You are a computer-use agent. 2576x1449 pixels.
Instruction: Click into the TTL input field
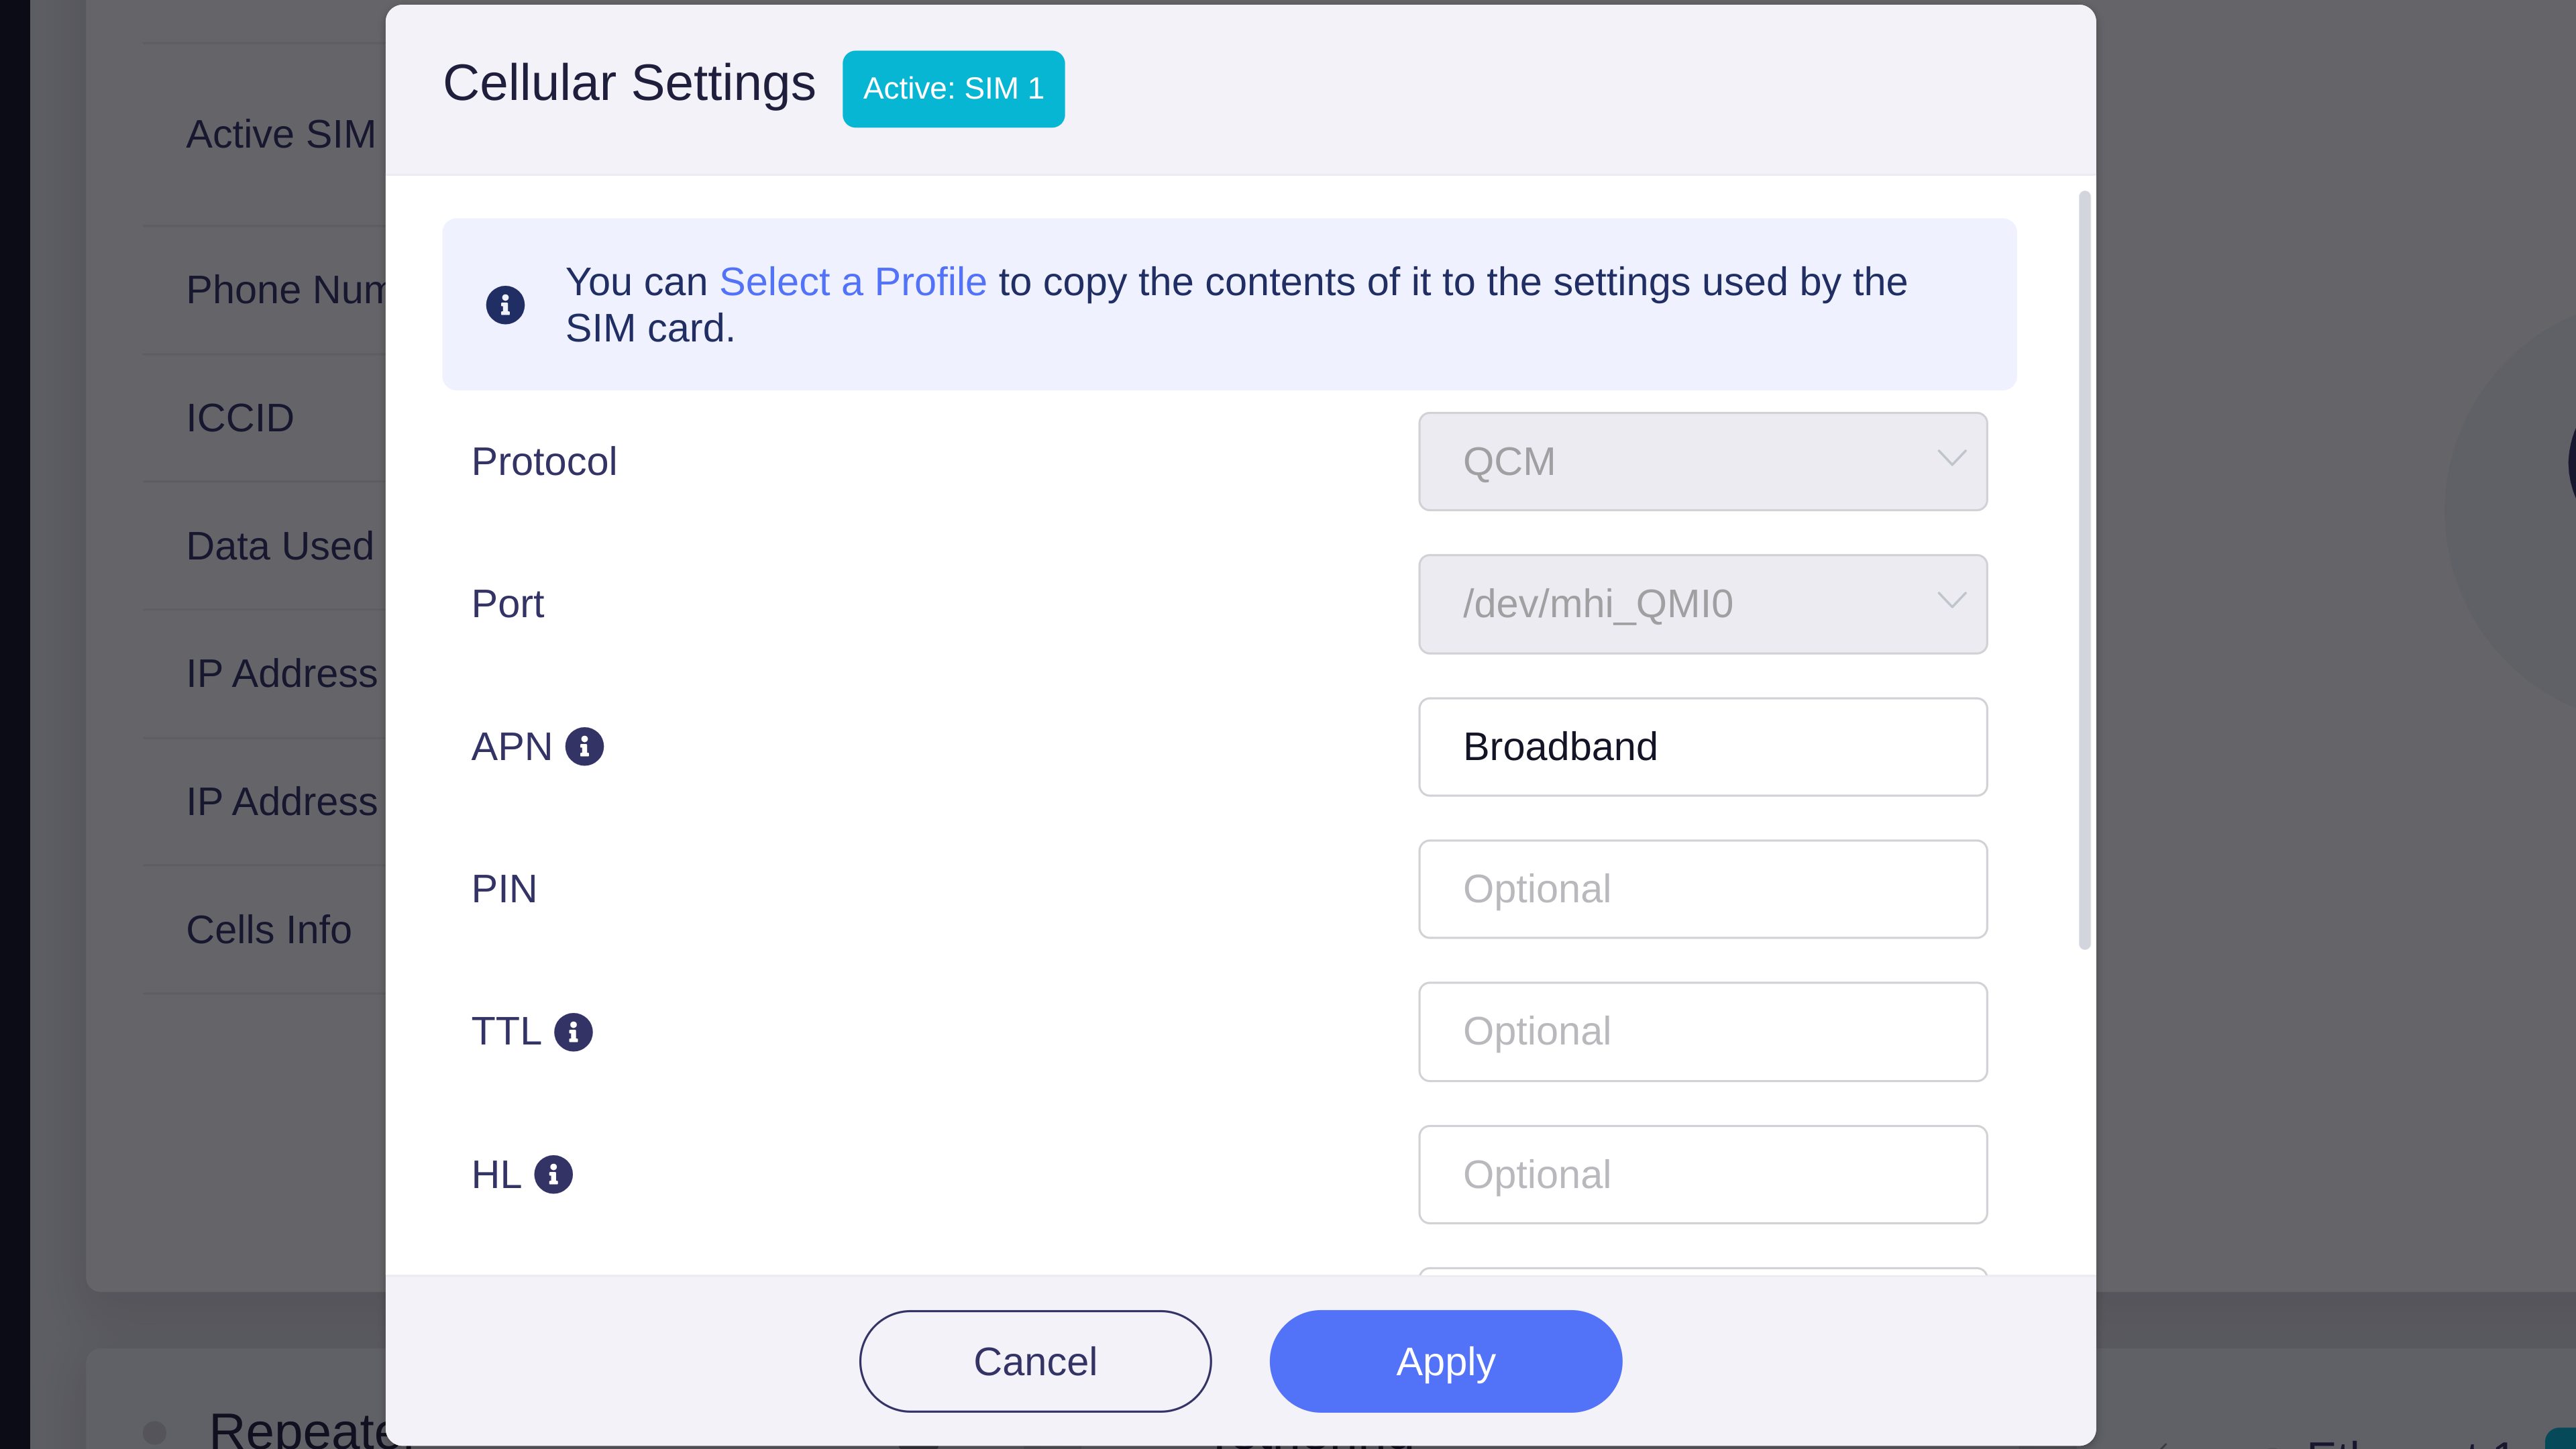[1702, 1031]
